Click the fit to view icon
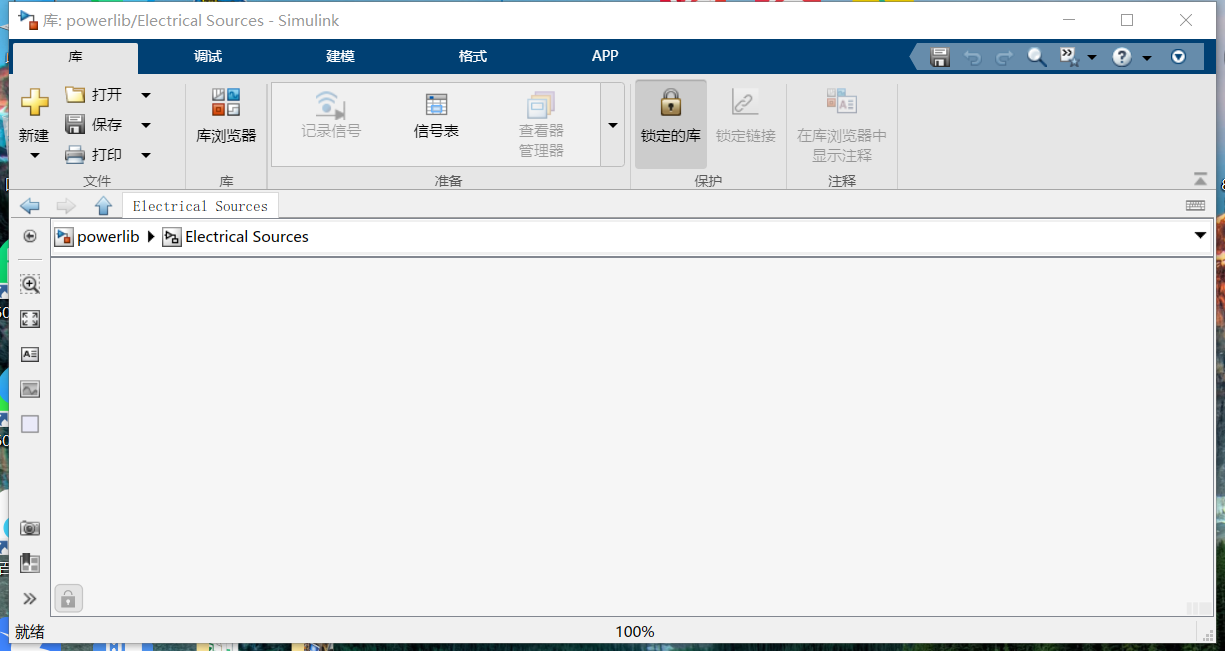Screen dimensions: 1225x651 pyautogui.click(x=30, y=319)
